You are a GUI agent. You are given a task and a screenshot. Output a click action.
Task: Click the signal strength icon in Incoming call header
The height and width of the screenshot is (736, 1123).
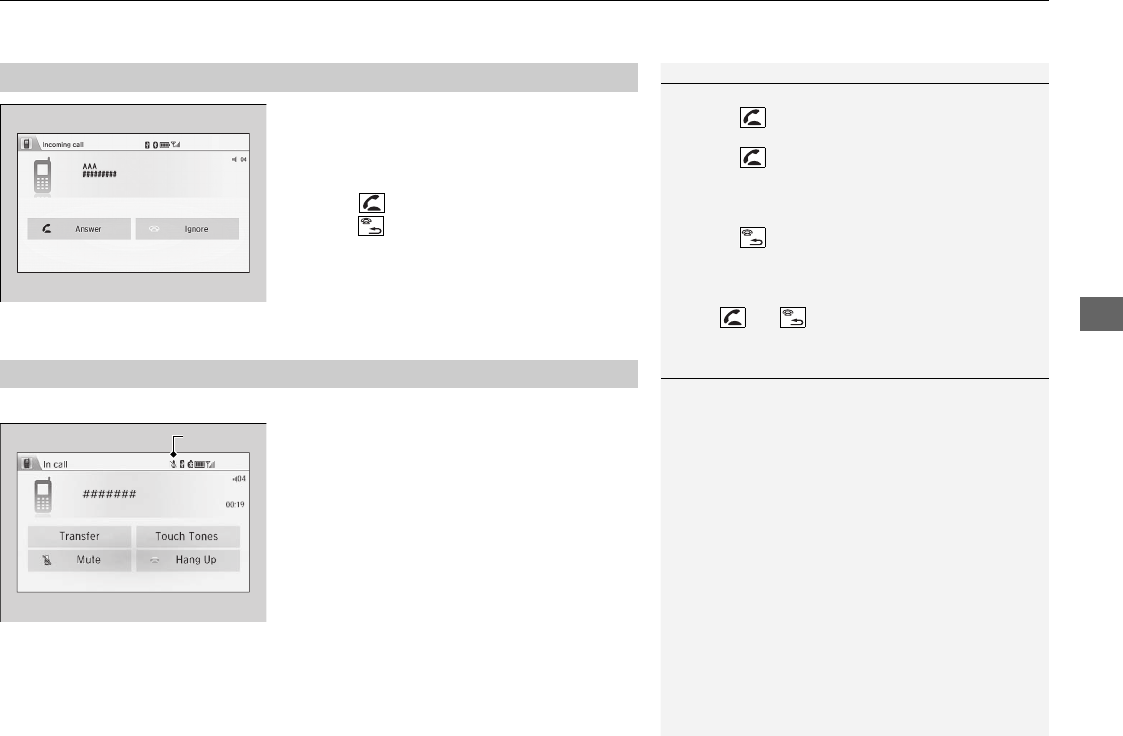coord(176,145)
